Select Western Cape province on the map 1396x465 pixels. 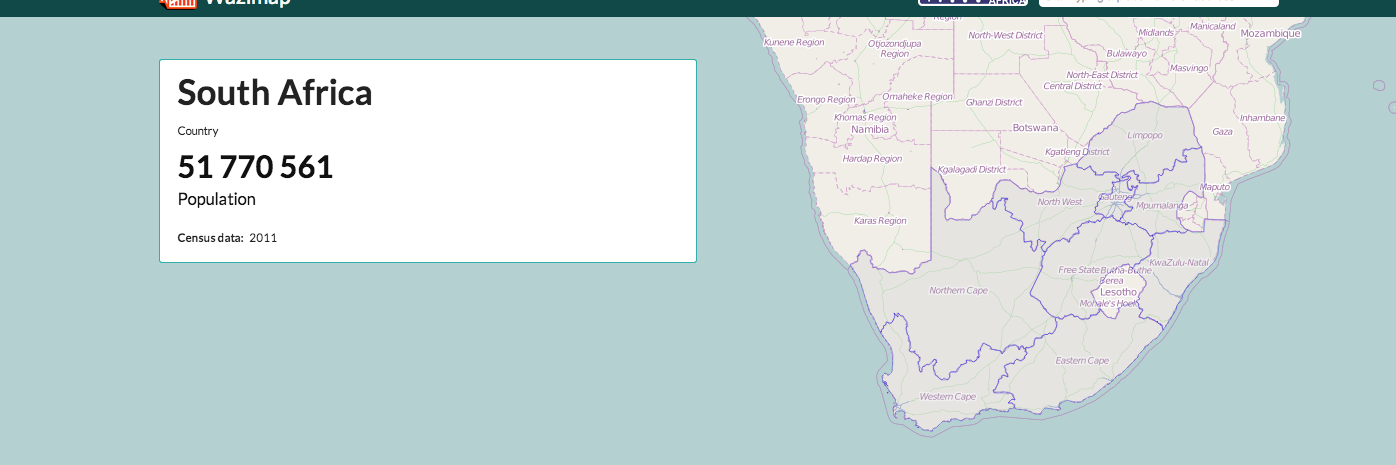pos(948,397)
